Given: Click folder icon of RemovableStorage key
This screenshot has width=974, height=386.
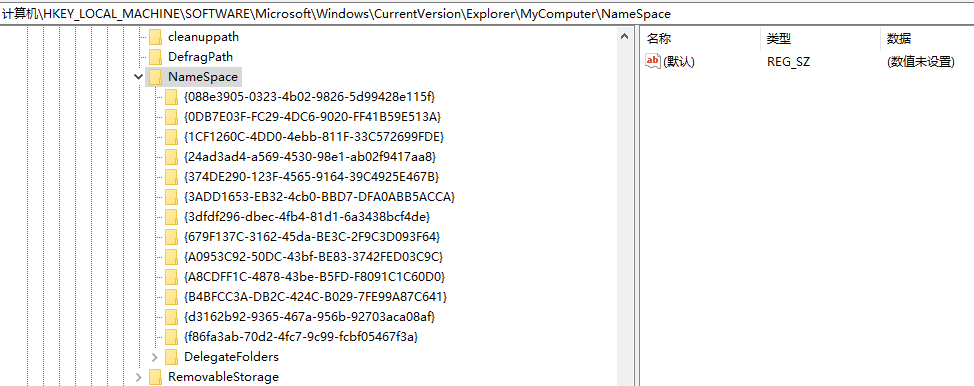Looking at the screenshot, I should tap(155, 377).
